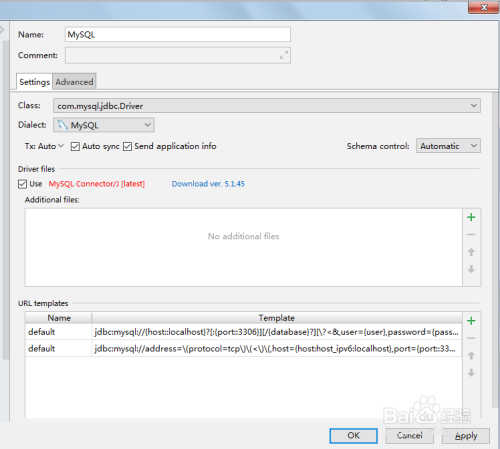Expand the Tx: Auto selector

[44, 146]
